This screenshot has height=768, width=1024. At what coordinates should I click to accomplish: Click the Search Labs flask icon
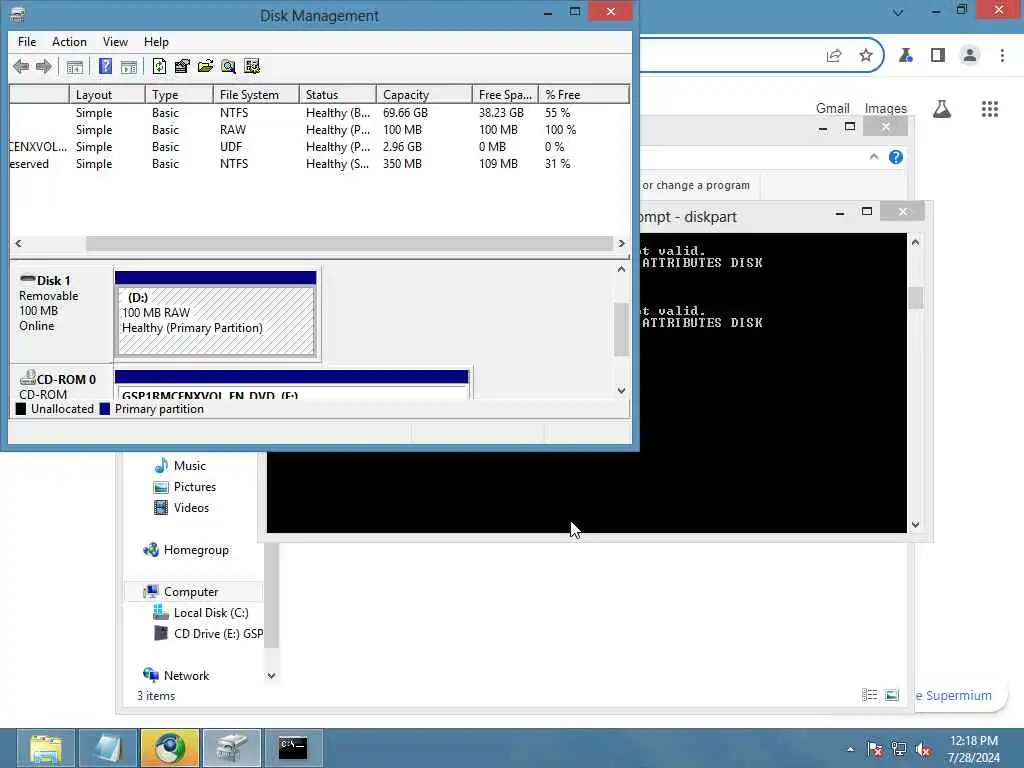[942, 109]
